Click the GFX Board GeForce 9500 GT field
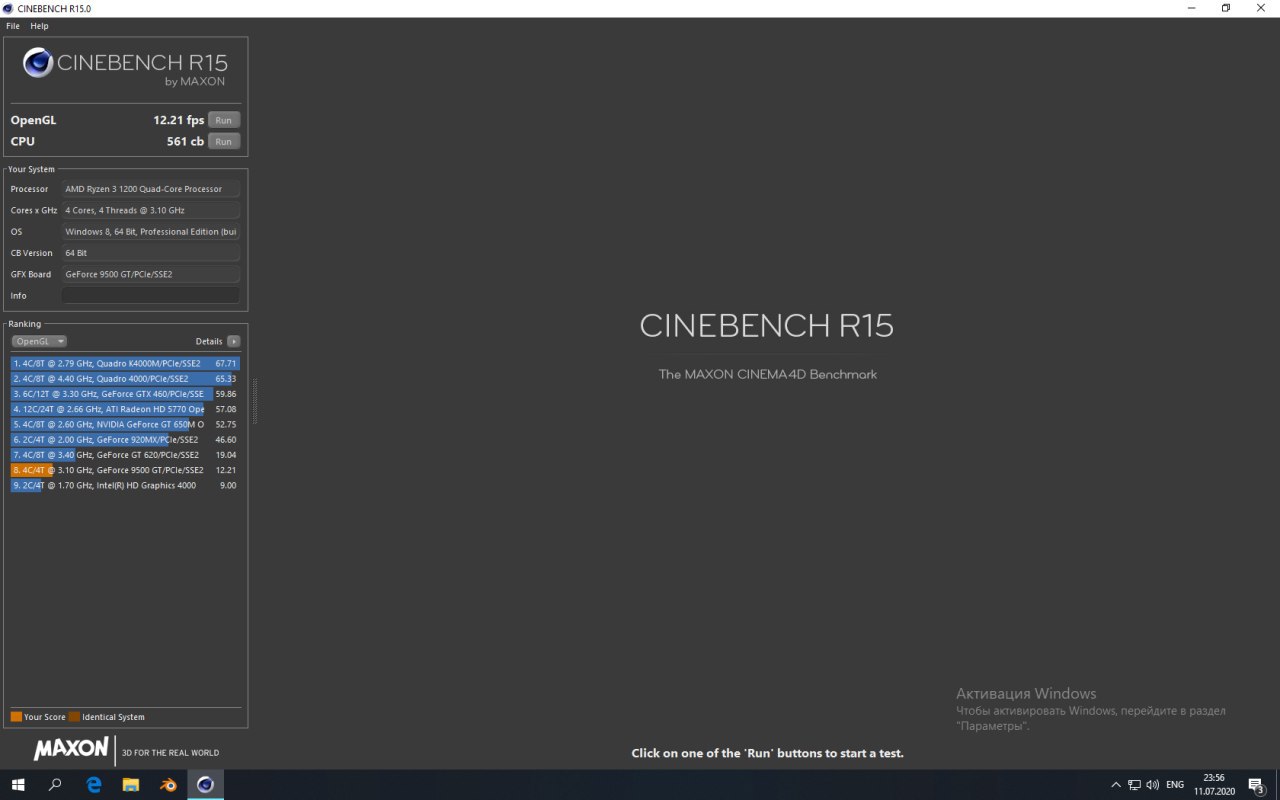Screen dimensions: 1280x800 pyautogui.click(x=150, y=274)
